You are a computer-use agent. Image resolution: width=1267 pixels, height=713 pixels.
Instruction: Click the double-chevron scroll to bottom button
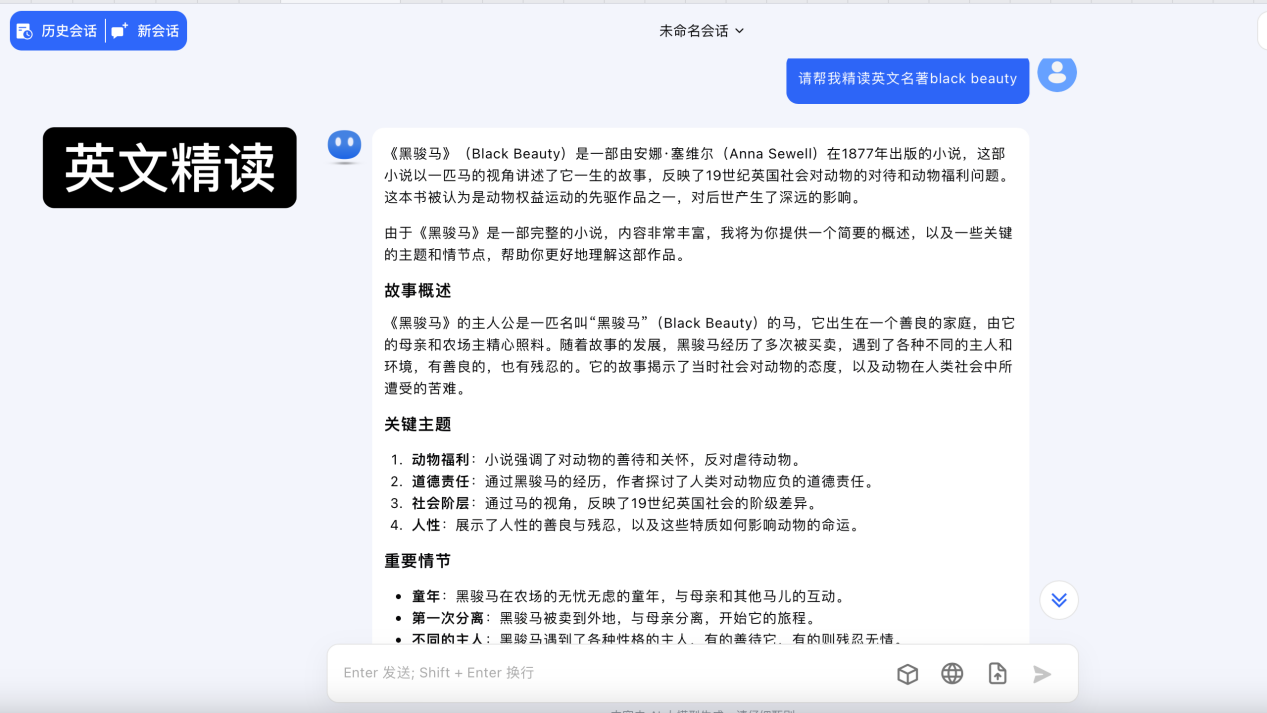pos(1059,600)
